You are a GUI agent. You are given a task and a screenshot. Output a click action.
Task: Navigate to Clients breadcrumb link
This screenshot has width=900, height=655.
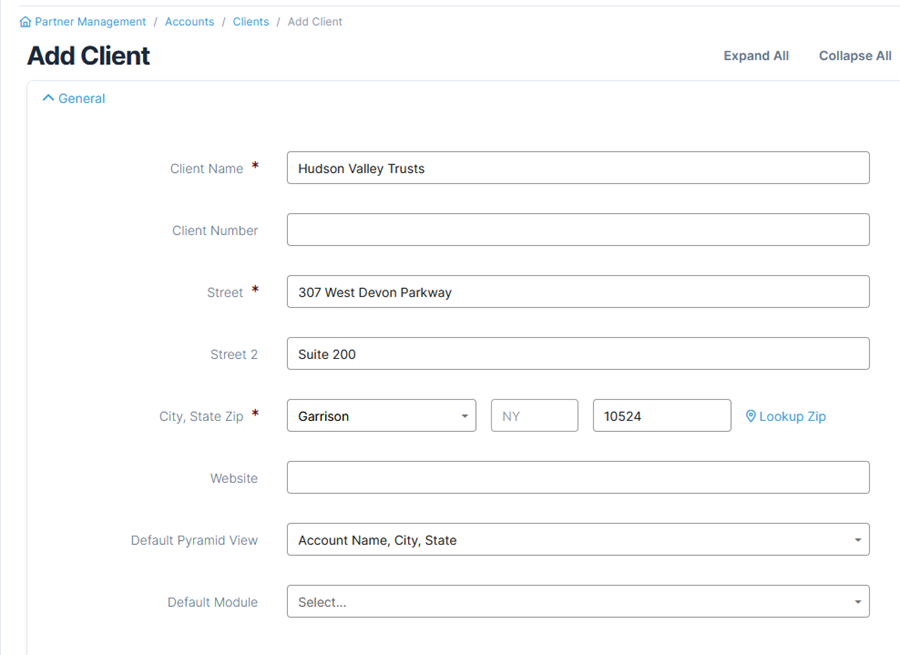251,22
